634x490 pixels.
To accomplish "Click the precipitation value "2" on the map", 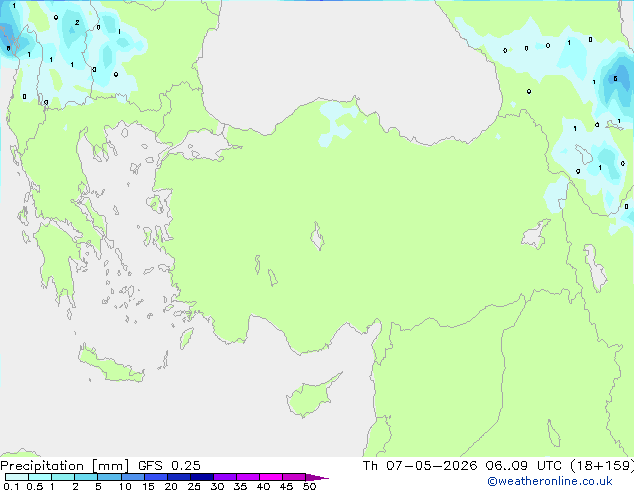I will click(77, 23).
